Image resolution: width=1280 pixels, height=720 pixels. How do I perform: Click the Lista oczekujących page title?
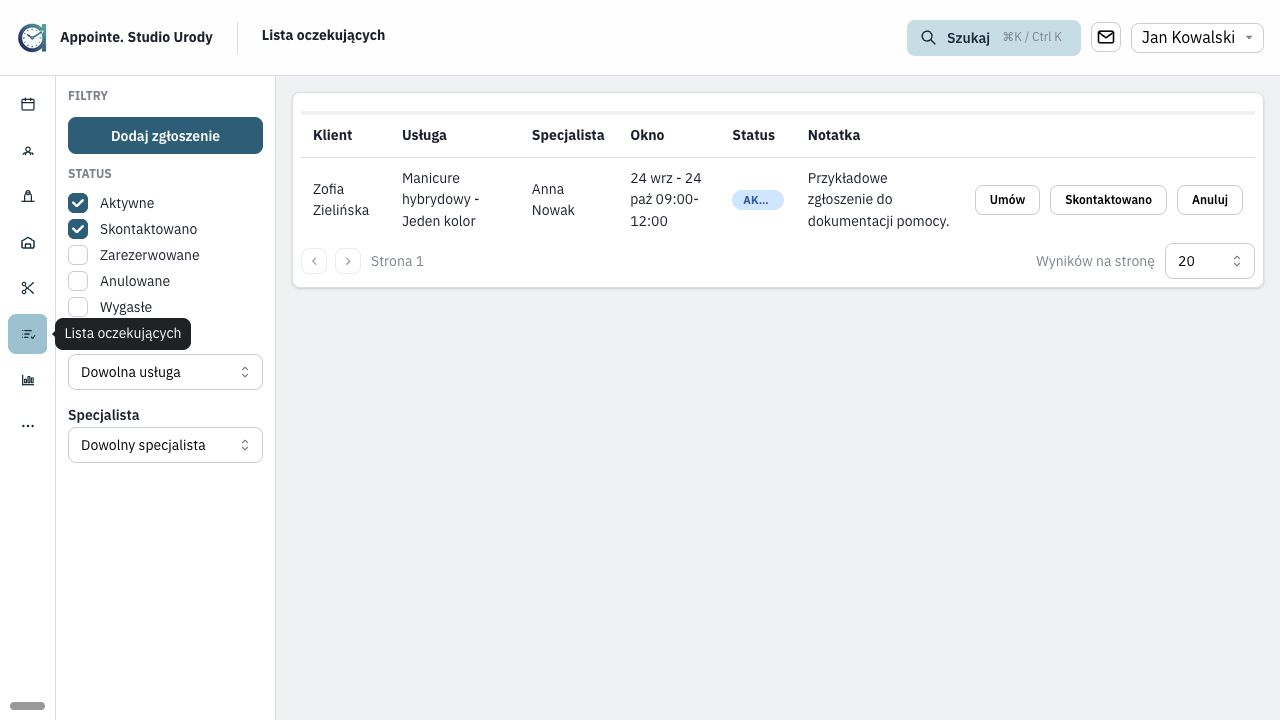pyautogui.click(x=323, y=35)
